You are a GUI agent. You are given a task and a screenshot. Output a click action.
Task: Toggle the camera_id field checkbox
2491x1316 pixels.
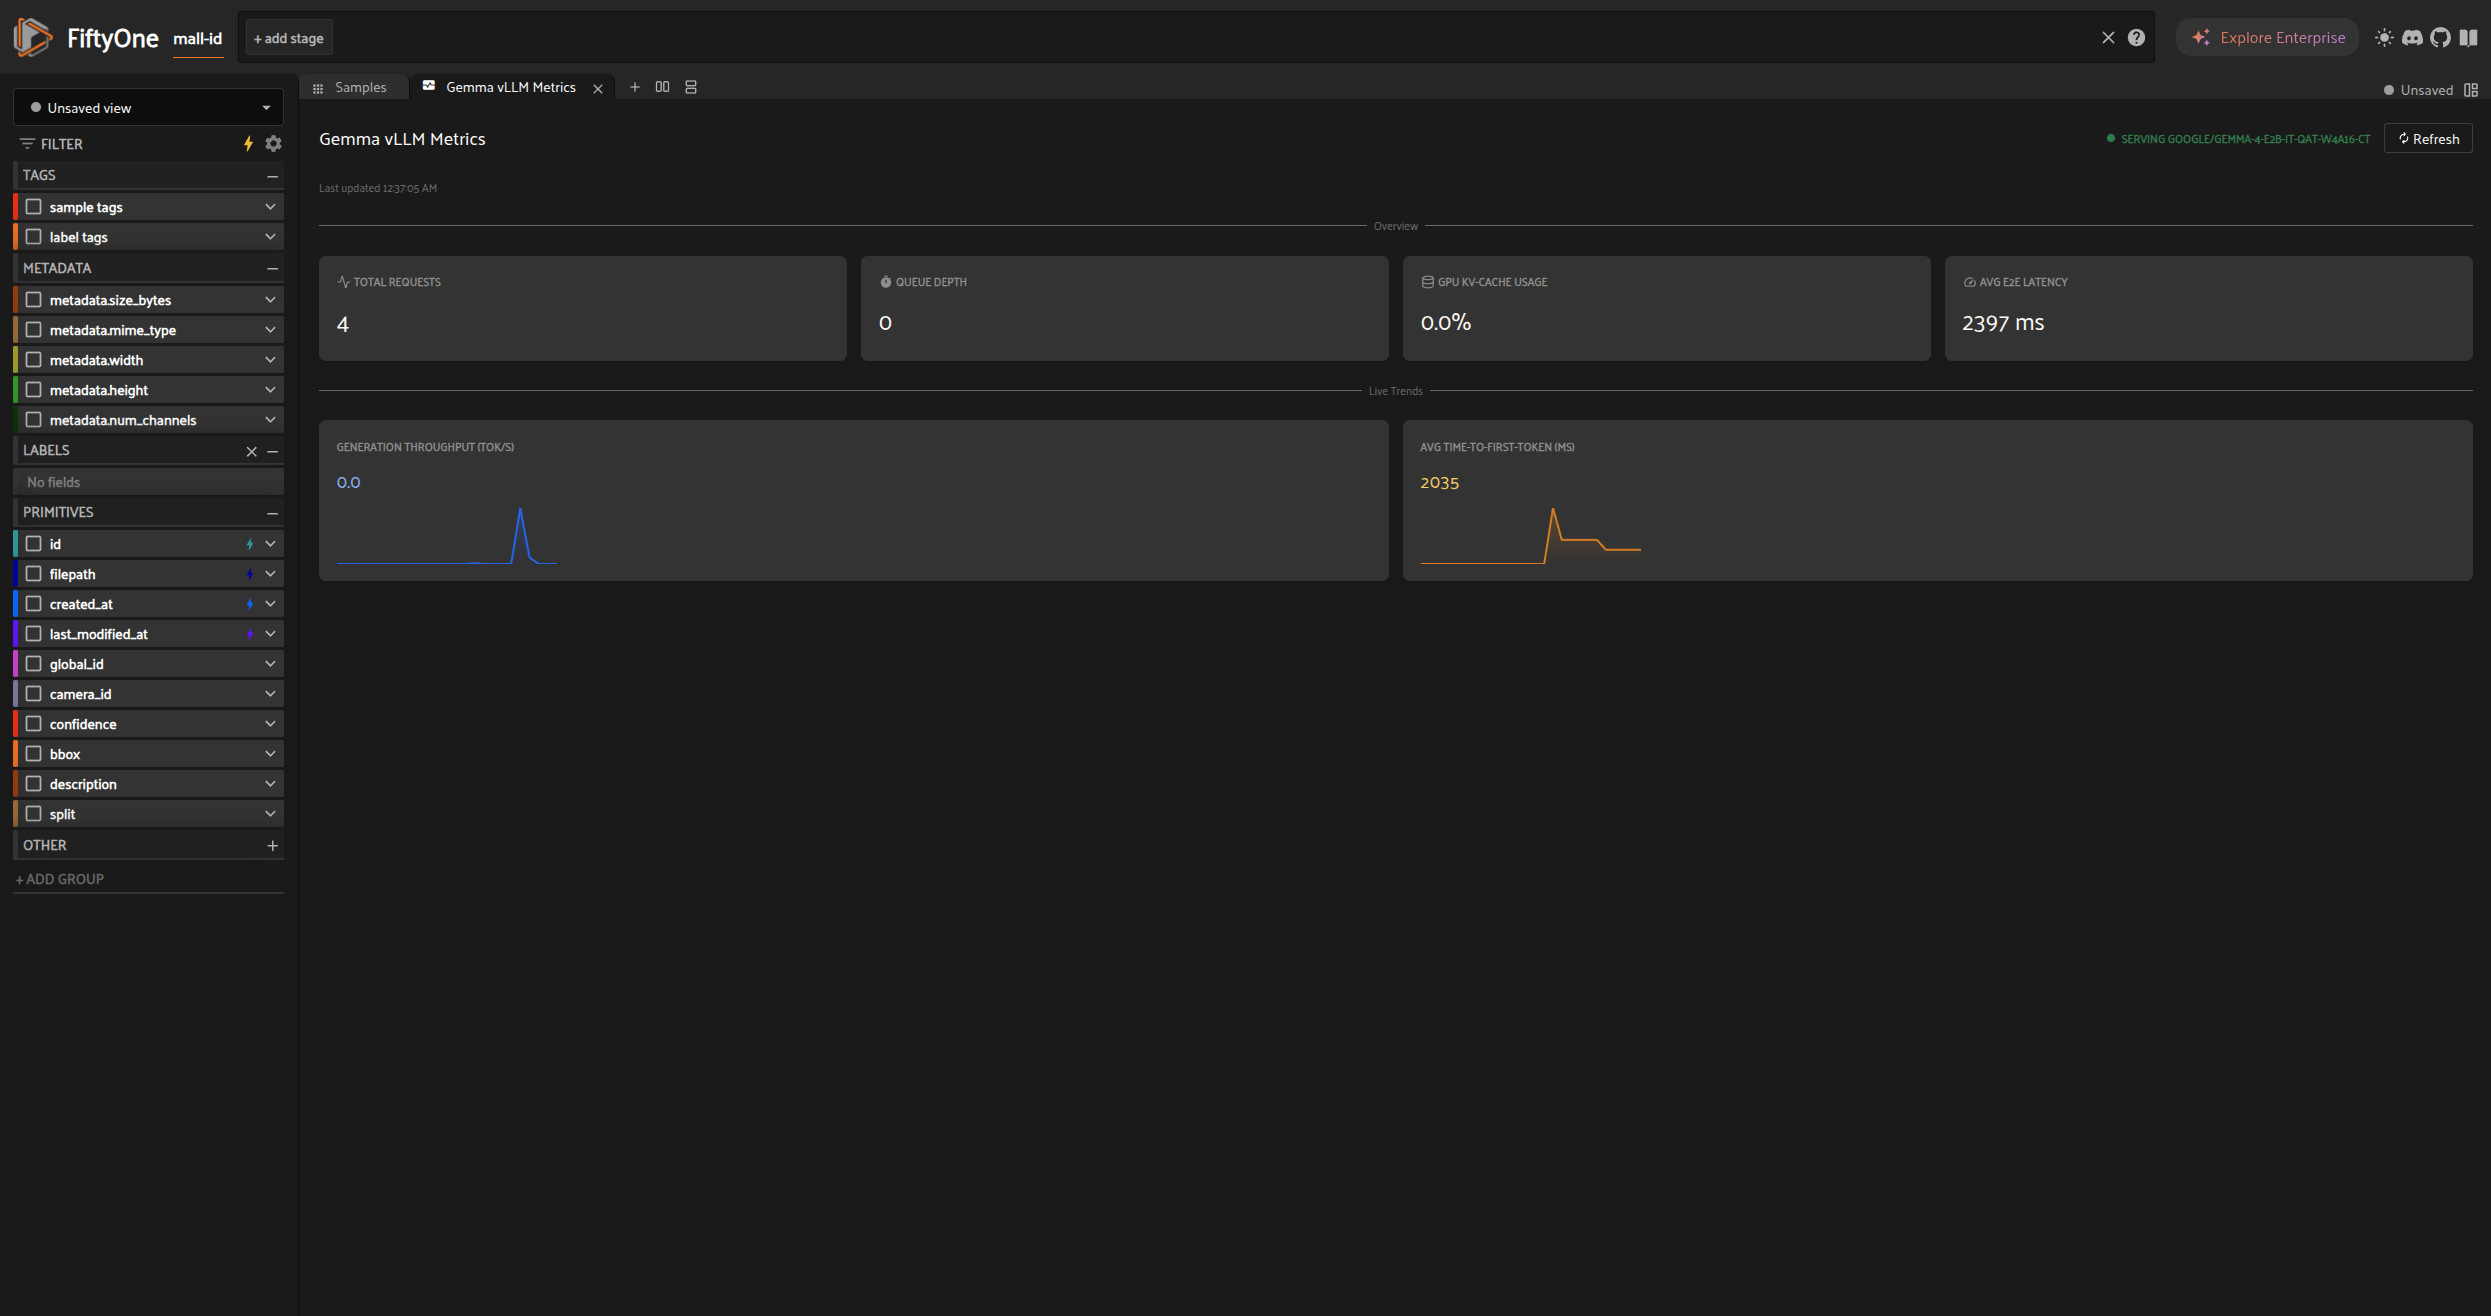click(x=33, y=694)
